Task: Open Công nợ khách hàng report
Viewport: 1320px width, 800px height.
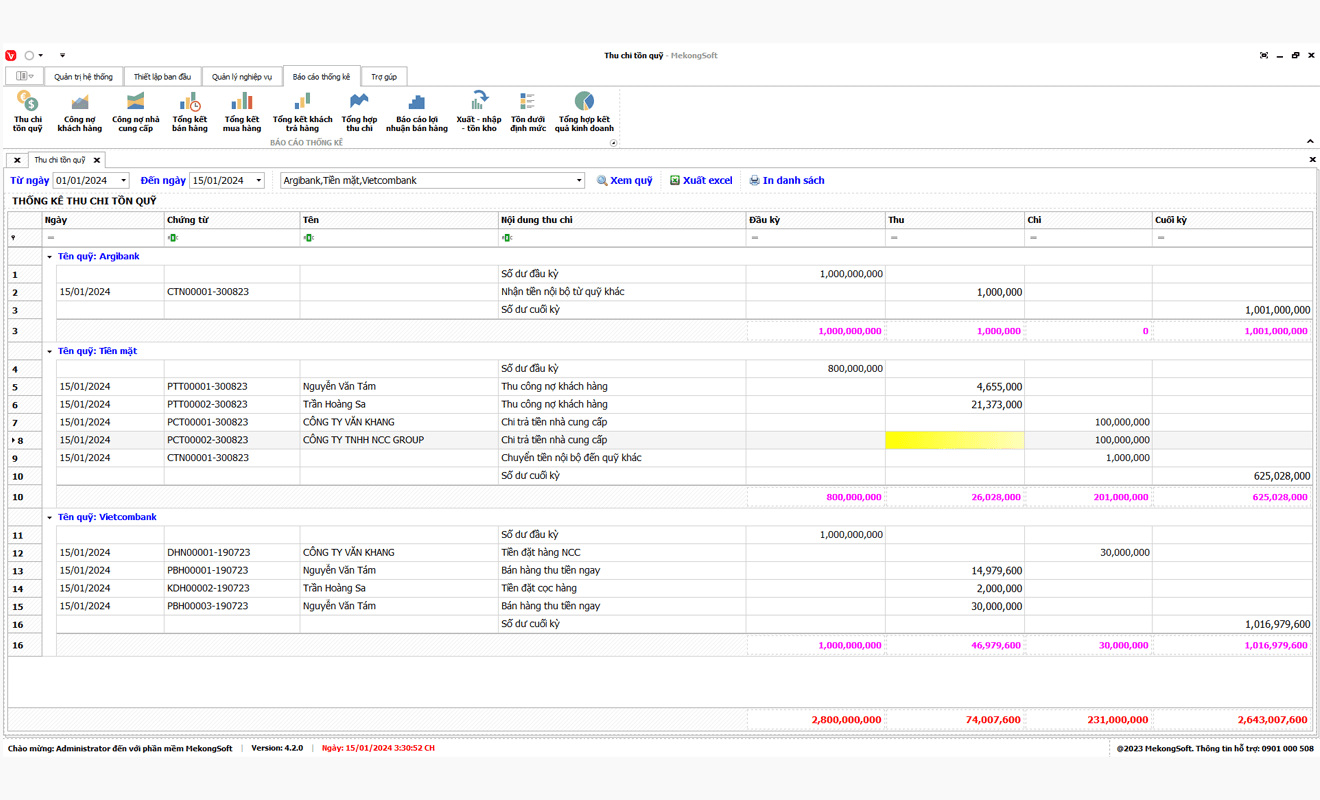Action: (80, 112)
